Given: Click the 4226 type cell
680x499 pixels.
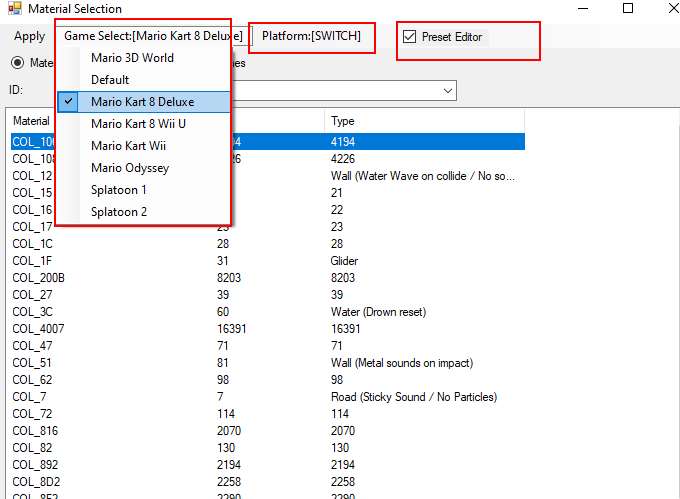Looking at the screenshot, I should point(343,159).
